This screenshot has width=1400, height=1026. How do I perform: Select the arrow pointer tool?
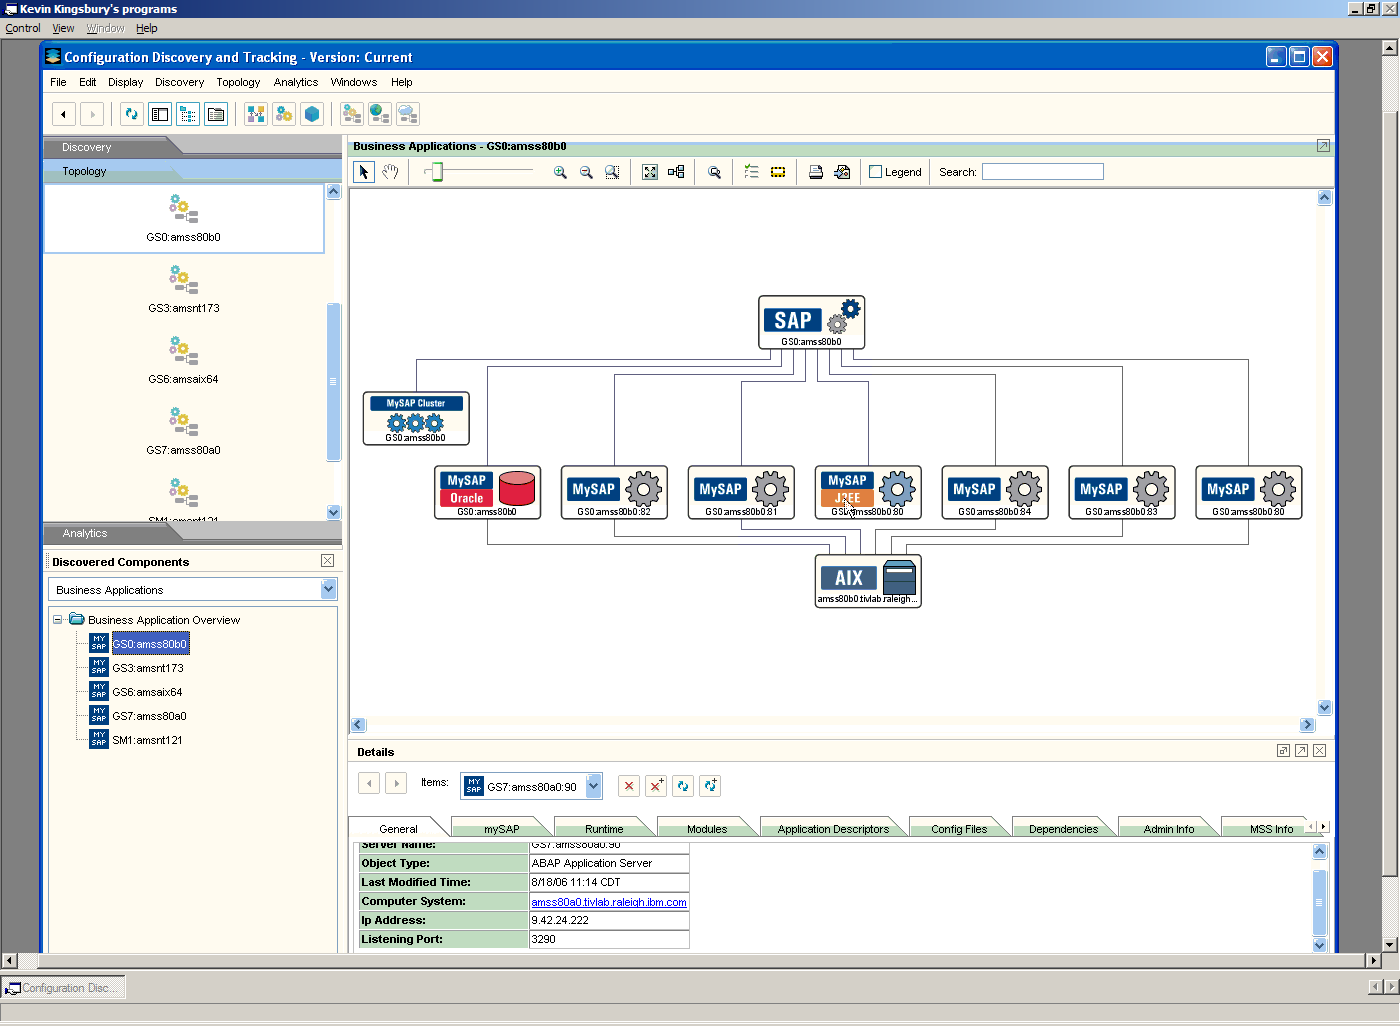364,172
